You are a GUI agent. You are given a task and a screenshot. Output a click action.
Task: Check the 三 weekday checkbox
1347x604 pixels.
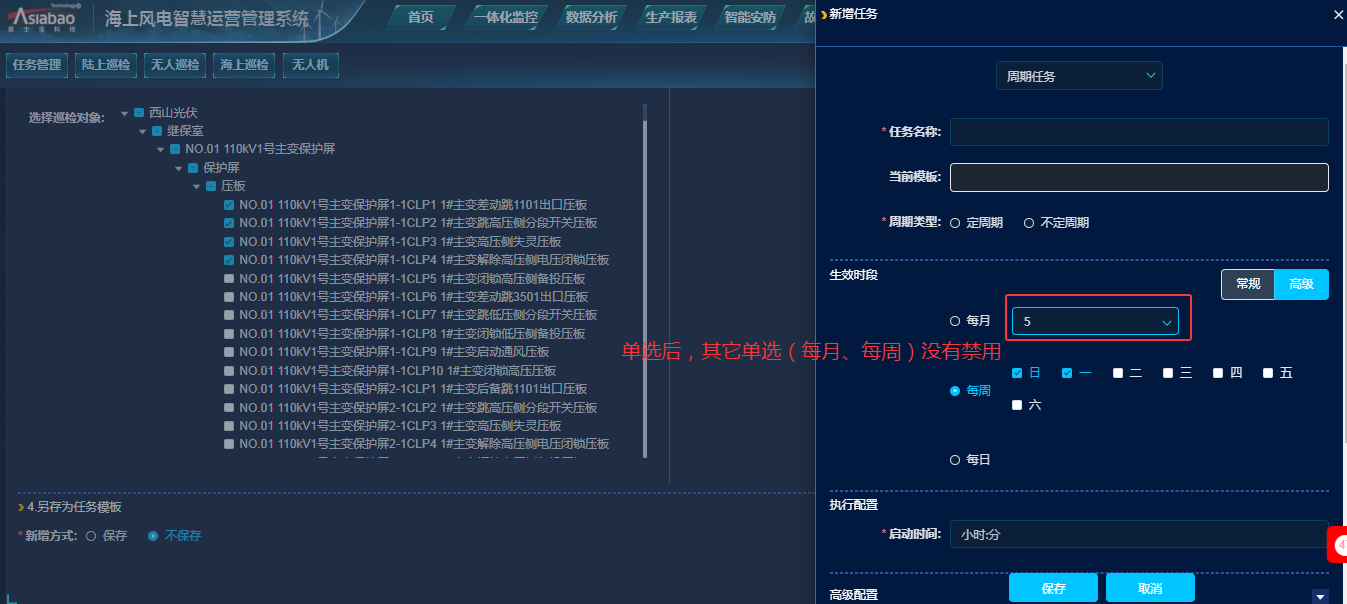pyautogui.click(x=1168, y=373)
